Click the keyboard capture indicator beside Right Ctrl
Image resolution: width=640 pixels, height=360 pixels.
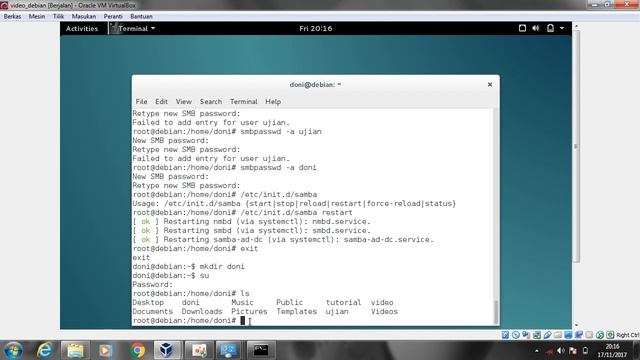(x=610, y=335)
